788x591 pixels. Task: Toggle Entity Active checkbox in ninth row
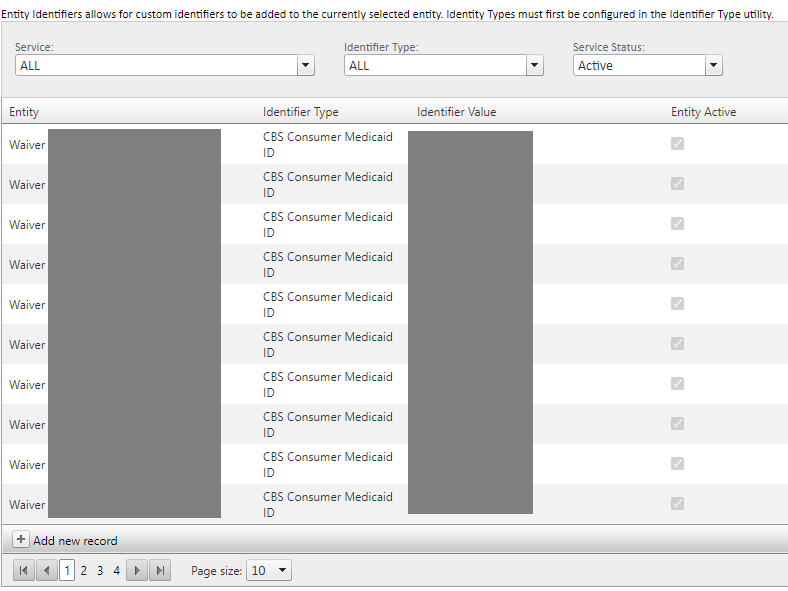(677, 463)
